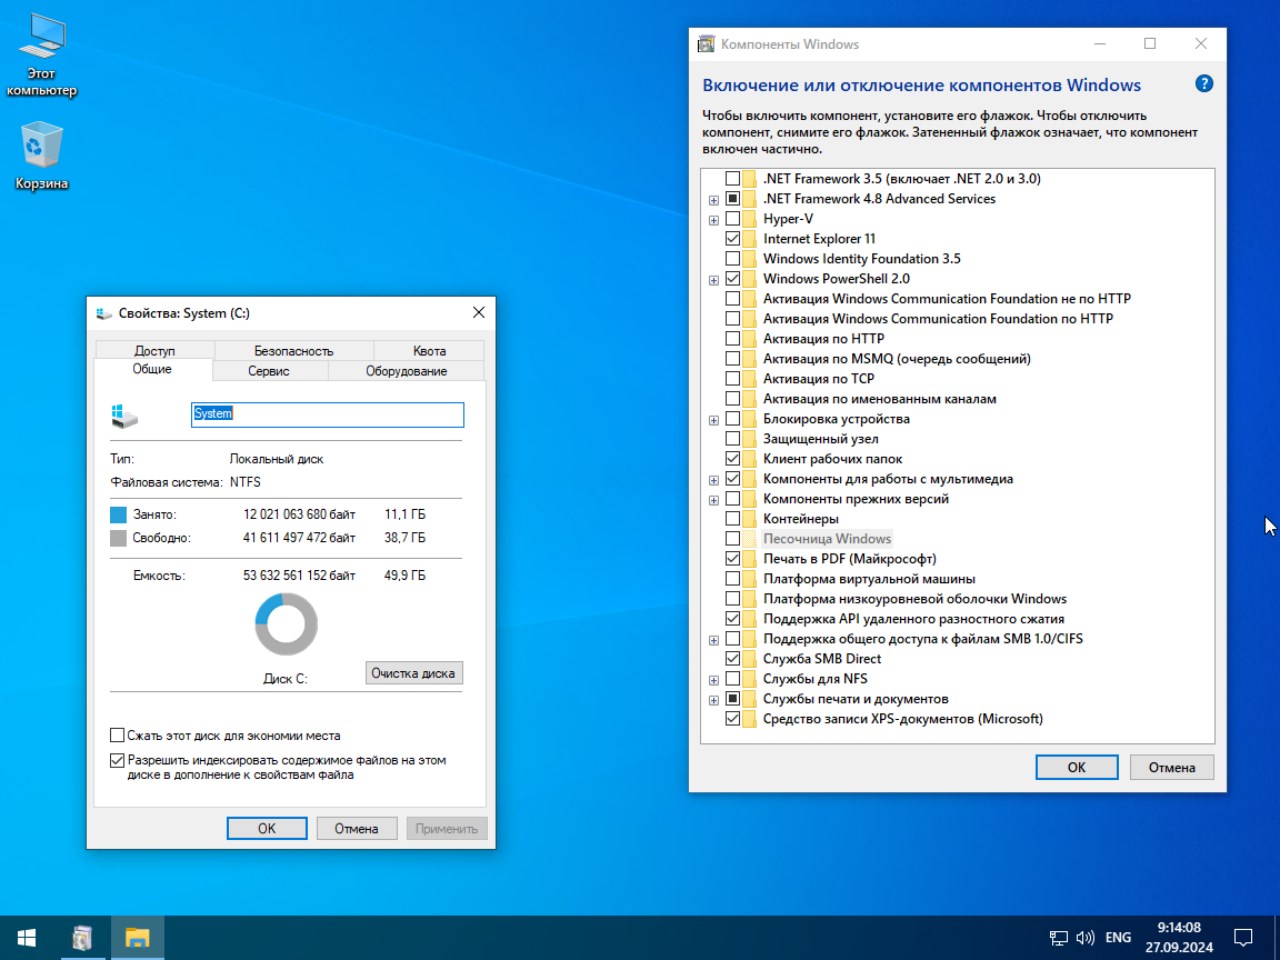Open the network tray icon
This screenshot has width=1280, height=960.
[1058, 938]
